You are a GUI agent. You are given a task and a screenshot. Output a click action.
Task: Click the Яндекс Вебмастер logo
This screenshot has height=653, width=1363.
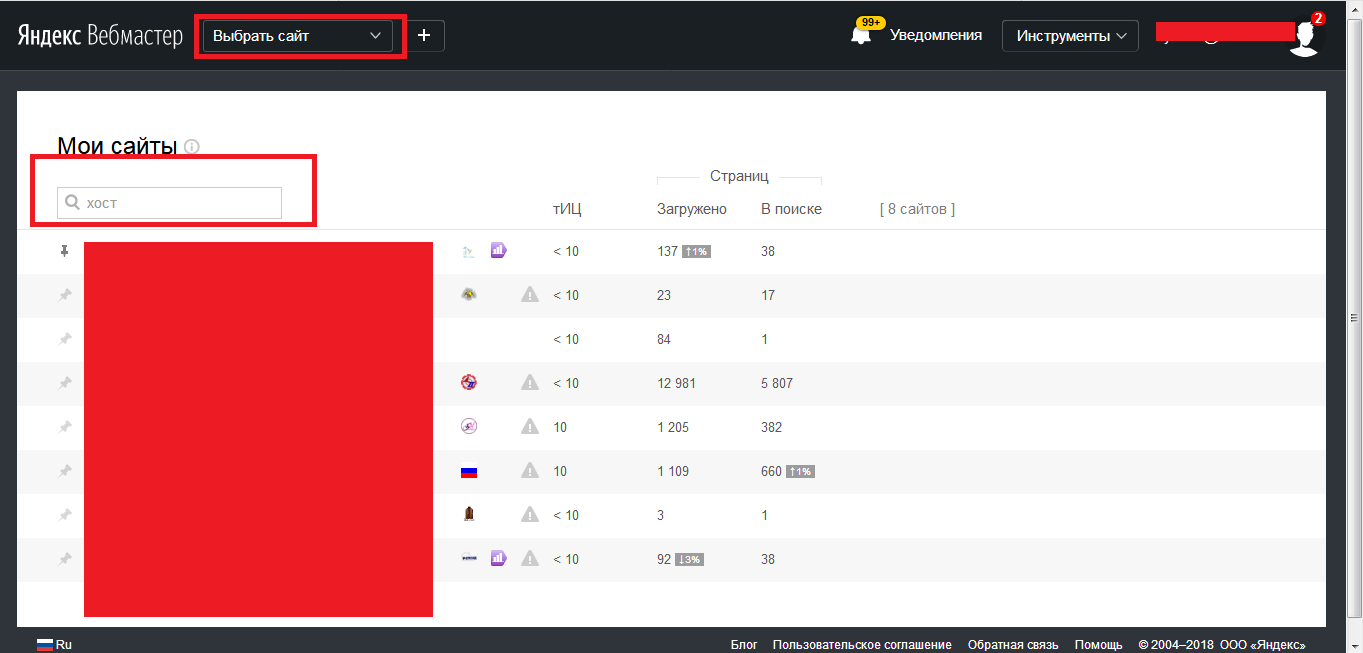pyautogui.click(x=100, y=36)
